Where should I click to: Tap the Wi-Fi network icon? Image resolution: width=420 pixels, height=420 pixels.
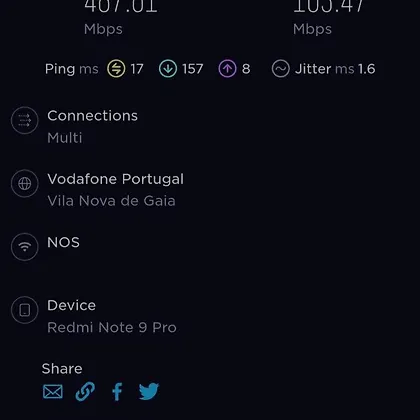tap(25, 247)
